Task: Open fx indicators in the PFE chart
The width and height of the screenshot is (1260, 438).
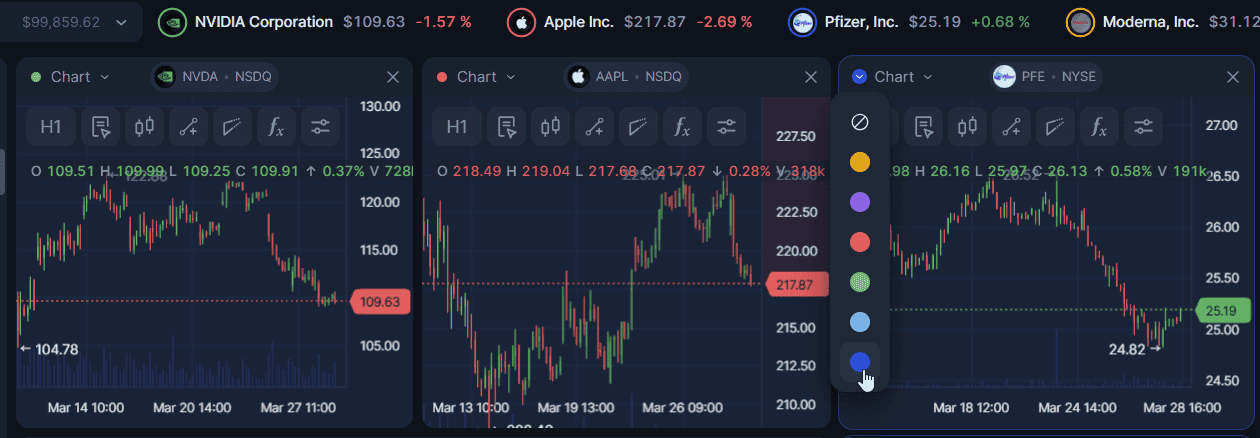Action: point(1099,127)
